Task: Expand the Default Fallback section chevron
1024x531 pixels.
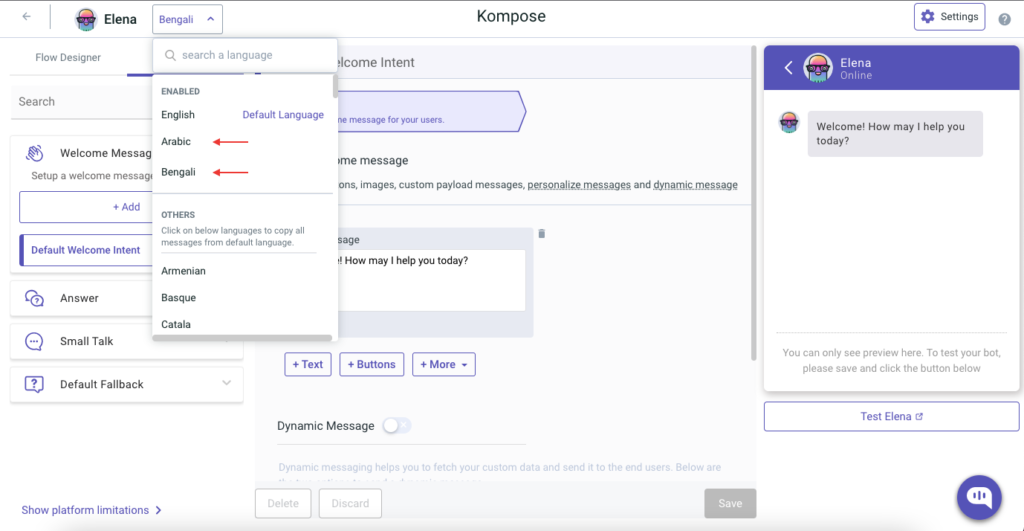Action: [x=227, y=383]
